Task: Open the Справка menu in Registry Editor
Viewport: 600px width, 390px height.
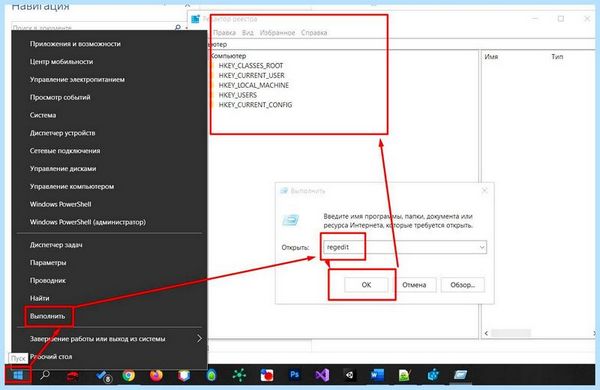Action: point(314,33)
